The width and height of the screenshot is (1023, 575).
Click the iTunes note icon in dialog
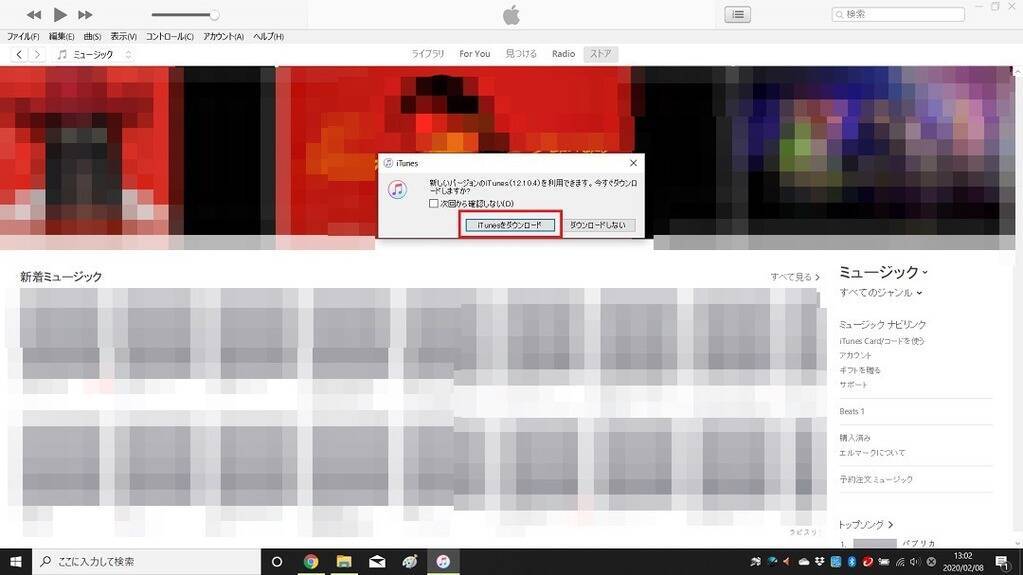[397, 189]
